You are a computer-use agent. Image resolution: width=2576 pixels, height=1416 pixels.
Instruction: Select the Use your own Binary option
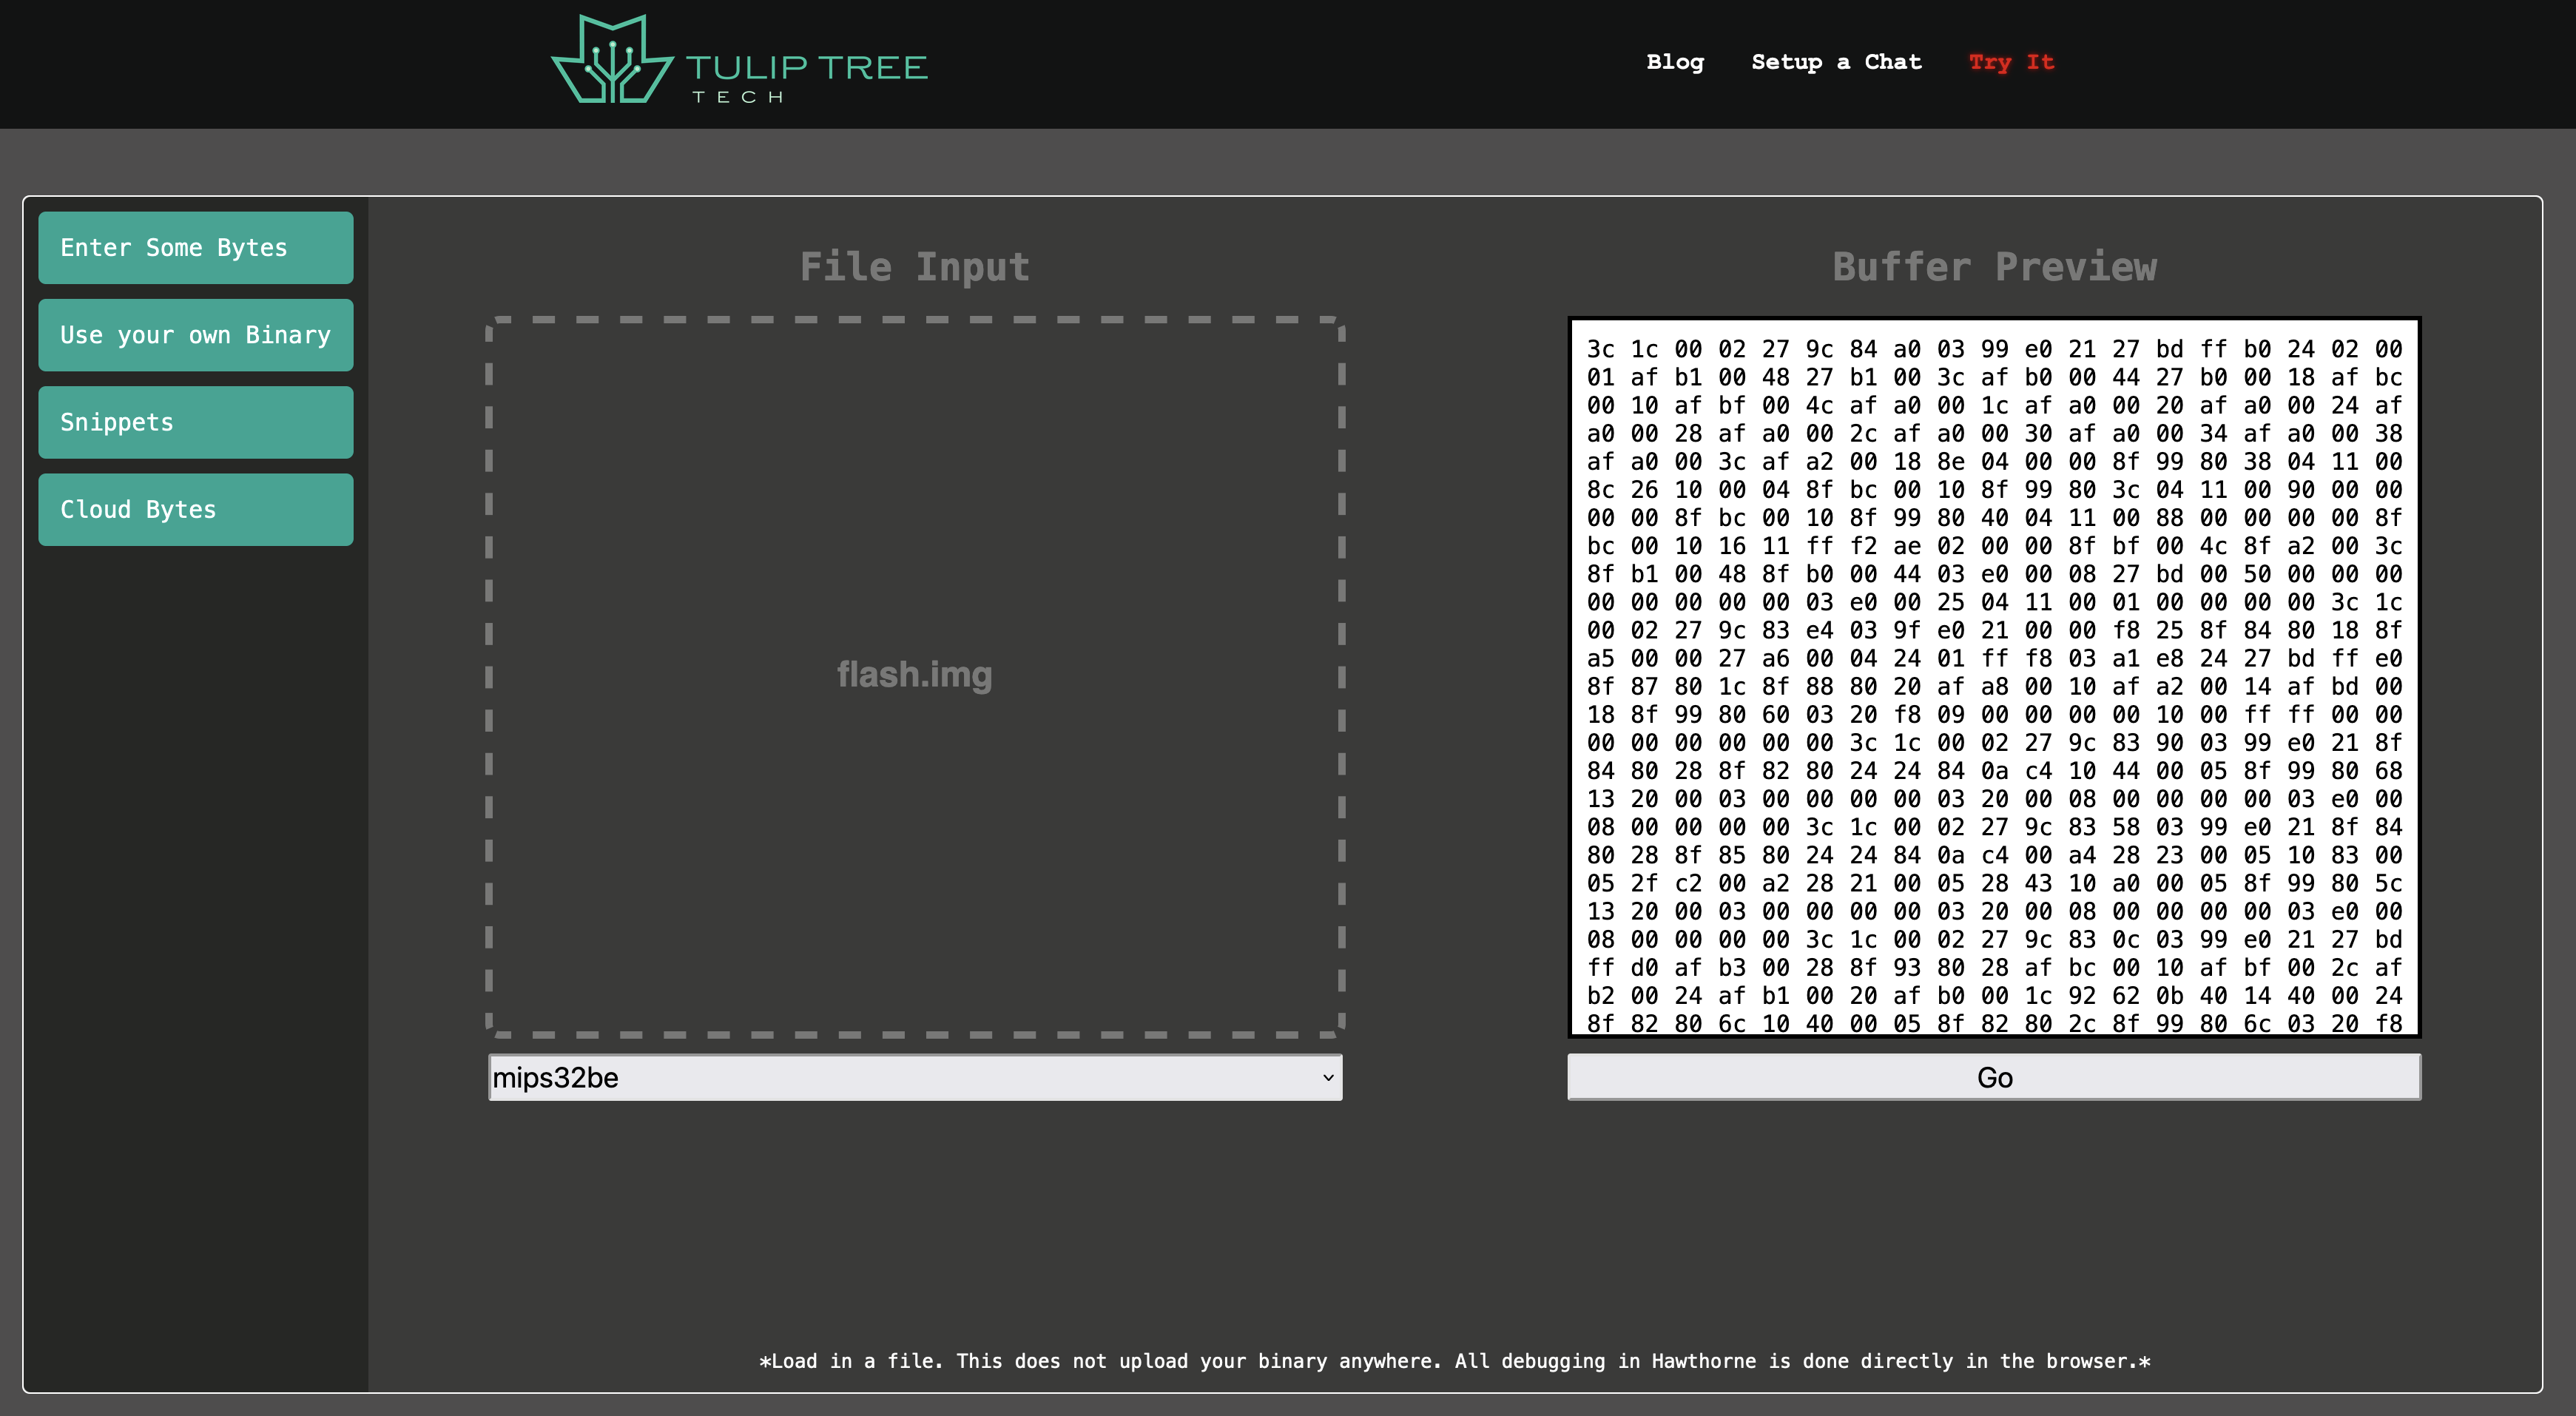[x=196, y=335]
